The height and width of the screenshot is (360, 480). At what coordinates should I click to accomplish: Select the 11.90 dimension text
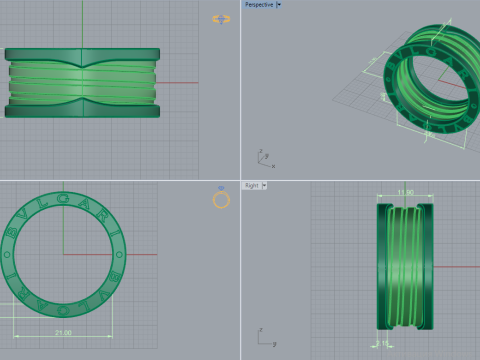(405, 192)
